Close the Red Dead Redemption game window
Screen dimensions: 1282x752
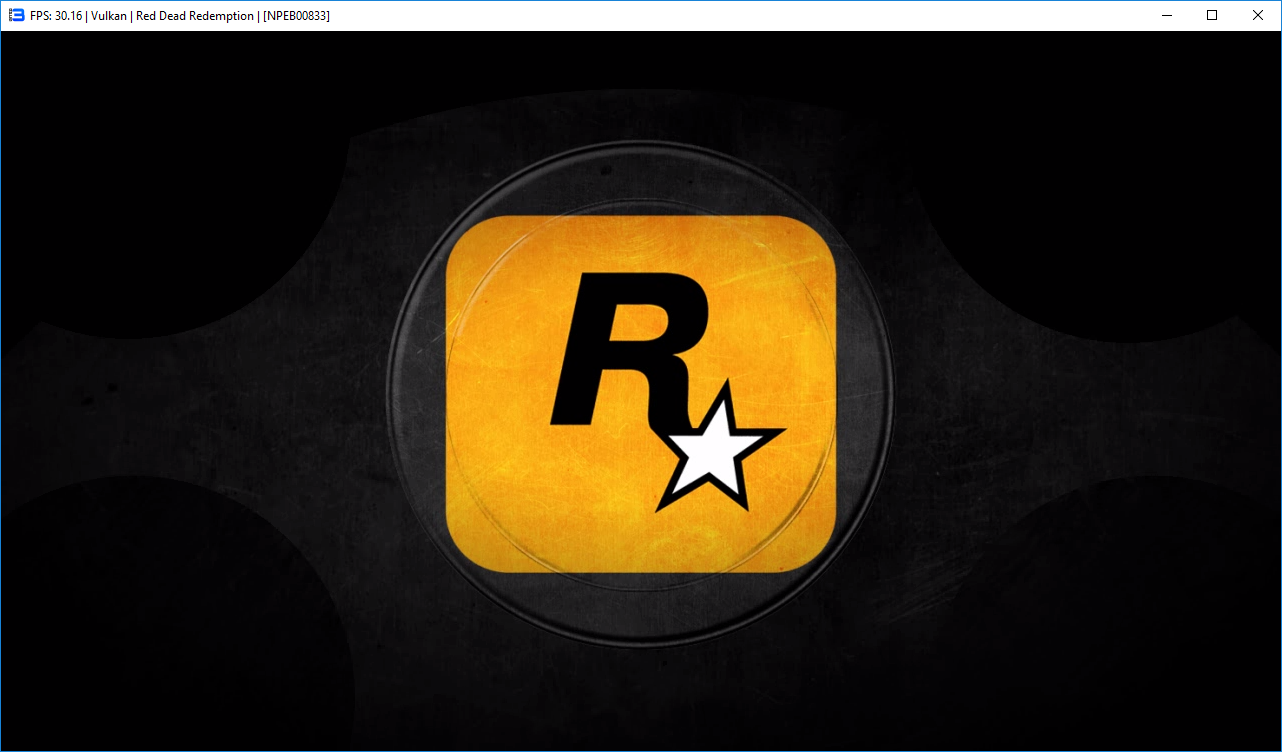click(1258, 15)
